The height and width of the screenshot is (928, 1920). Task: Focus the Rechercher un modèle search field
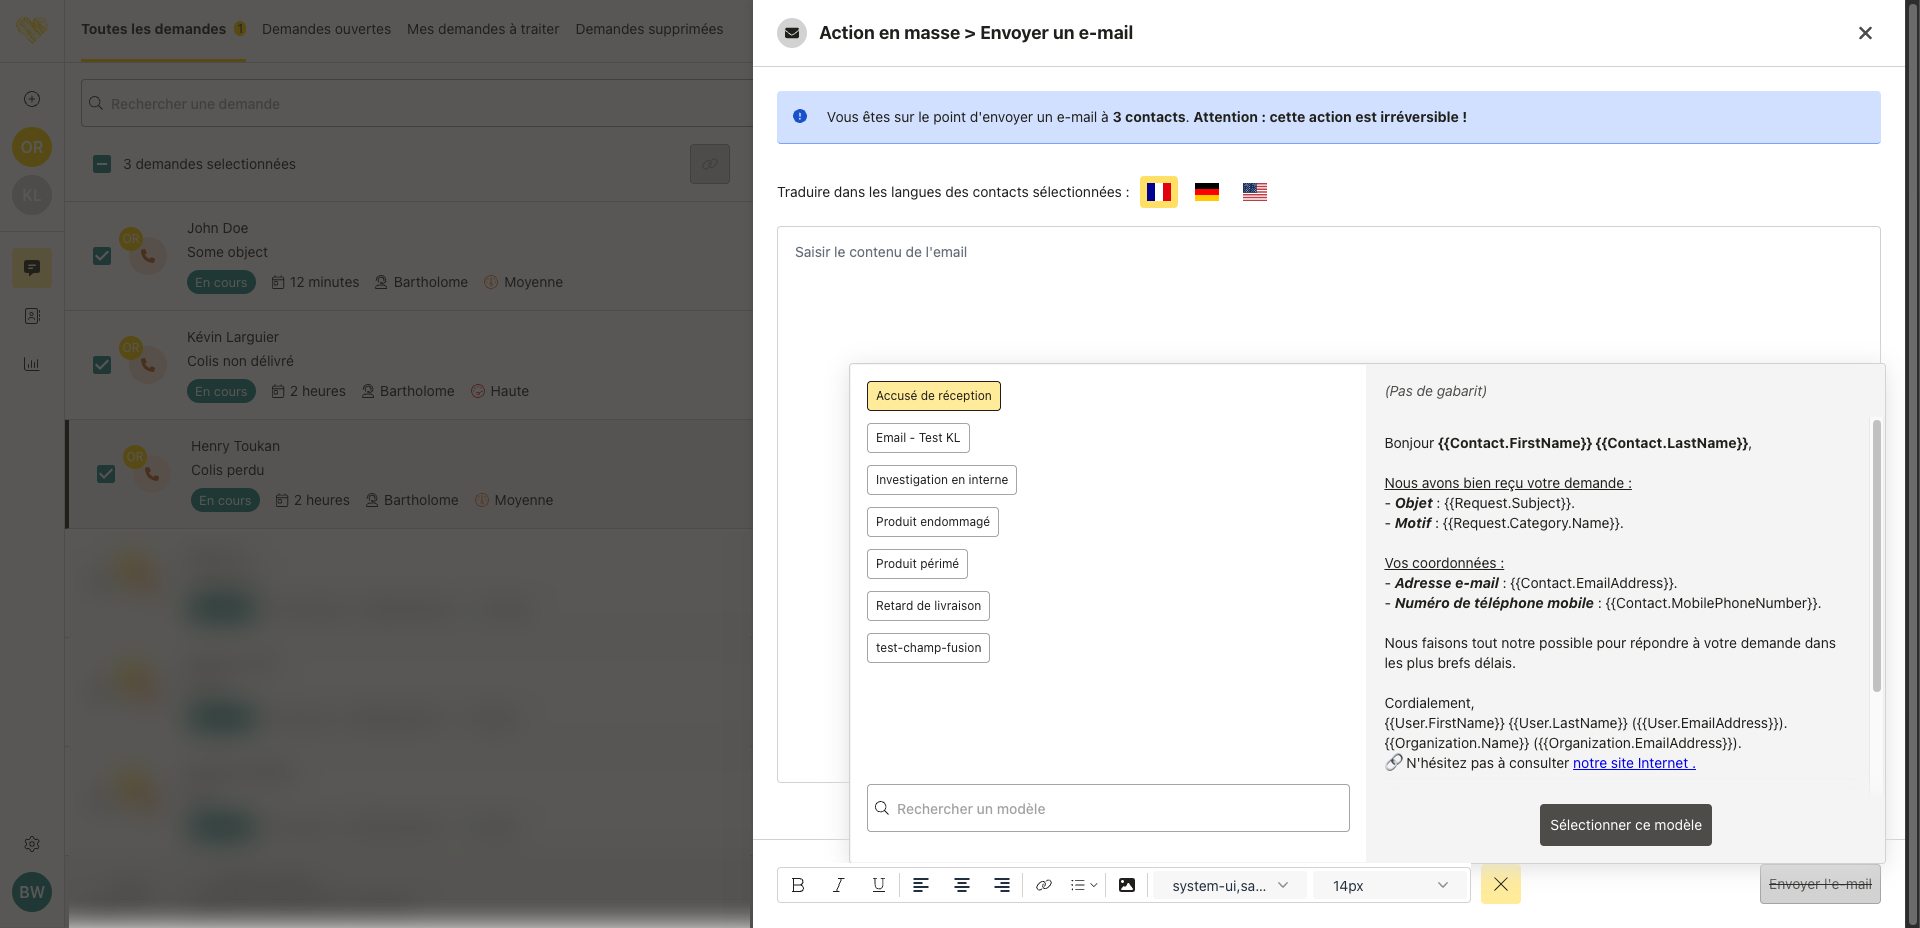click(x=1108, y=808)
